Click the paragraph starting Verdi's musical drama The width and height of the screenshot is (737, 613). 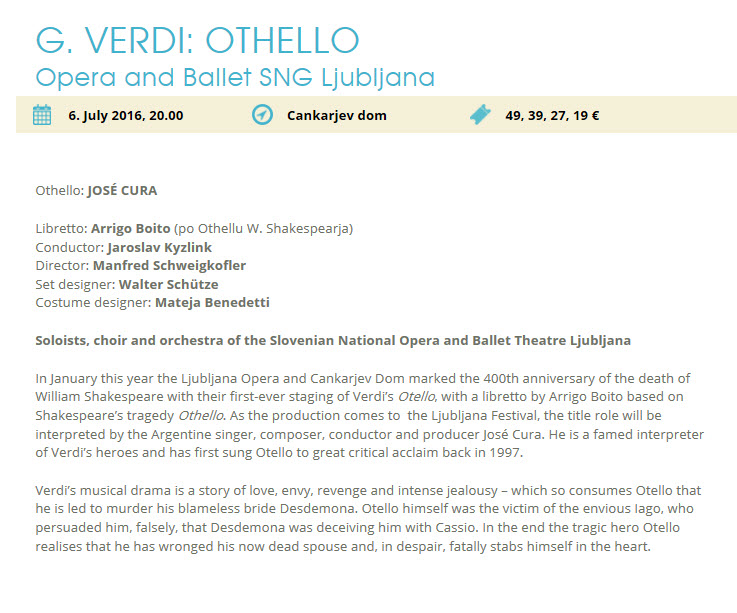coord(368,518)
